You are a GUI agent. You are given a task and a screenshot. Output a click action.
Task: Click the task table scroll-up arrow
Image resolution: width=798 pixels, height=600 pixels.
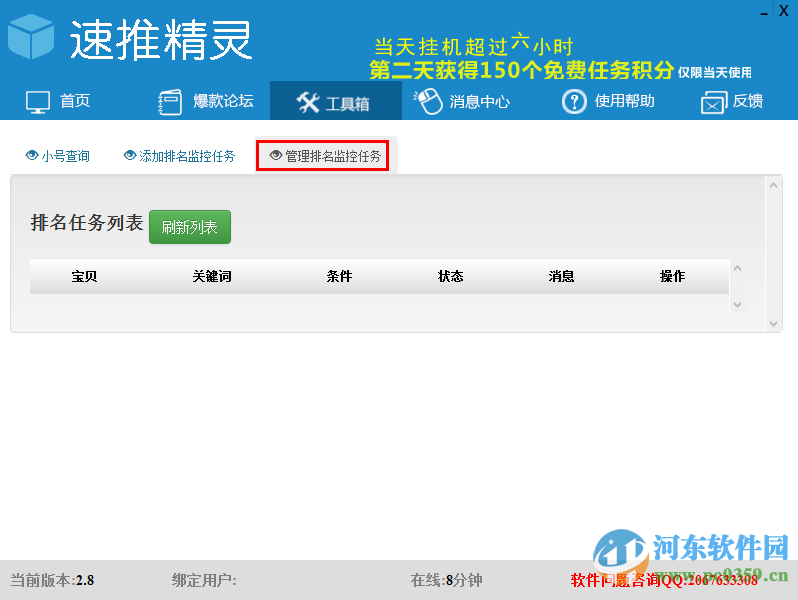click(737, 268)
